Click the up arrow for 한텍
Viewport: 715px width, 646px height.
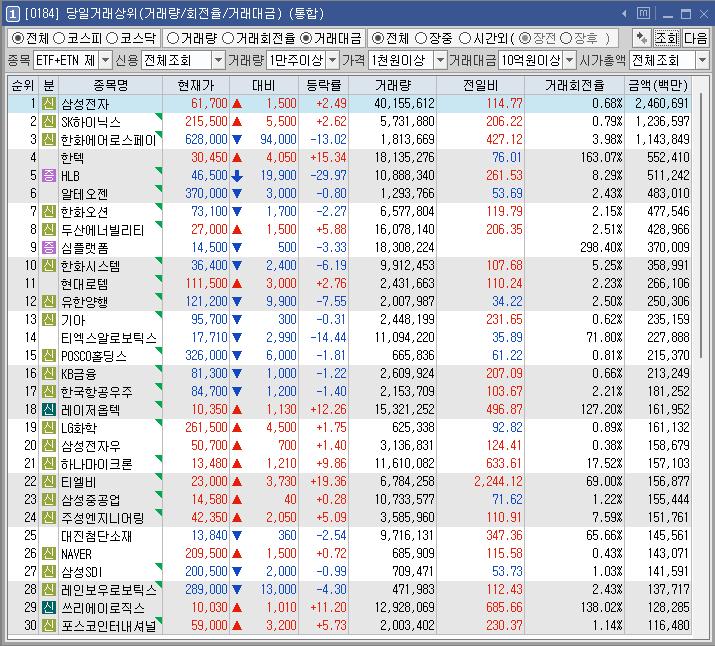237,158
